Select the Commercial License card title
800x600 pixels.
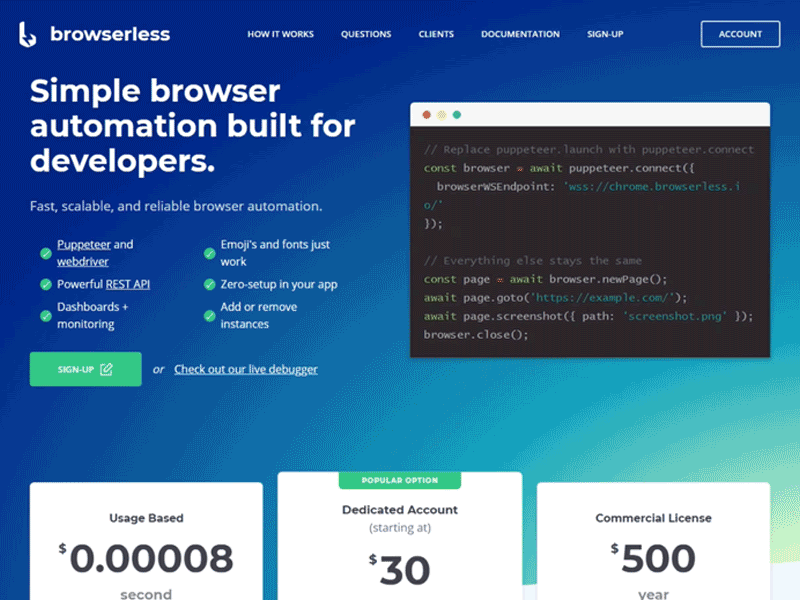pos(654,518)
